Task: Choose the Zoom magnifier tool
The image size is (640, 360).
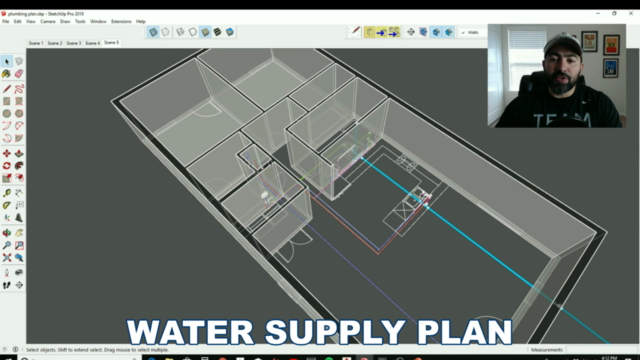Action: coord(7,245)
